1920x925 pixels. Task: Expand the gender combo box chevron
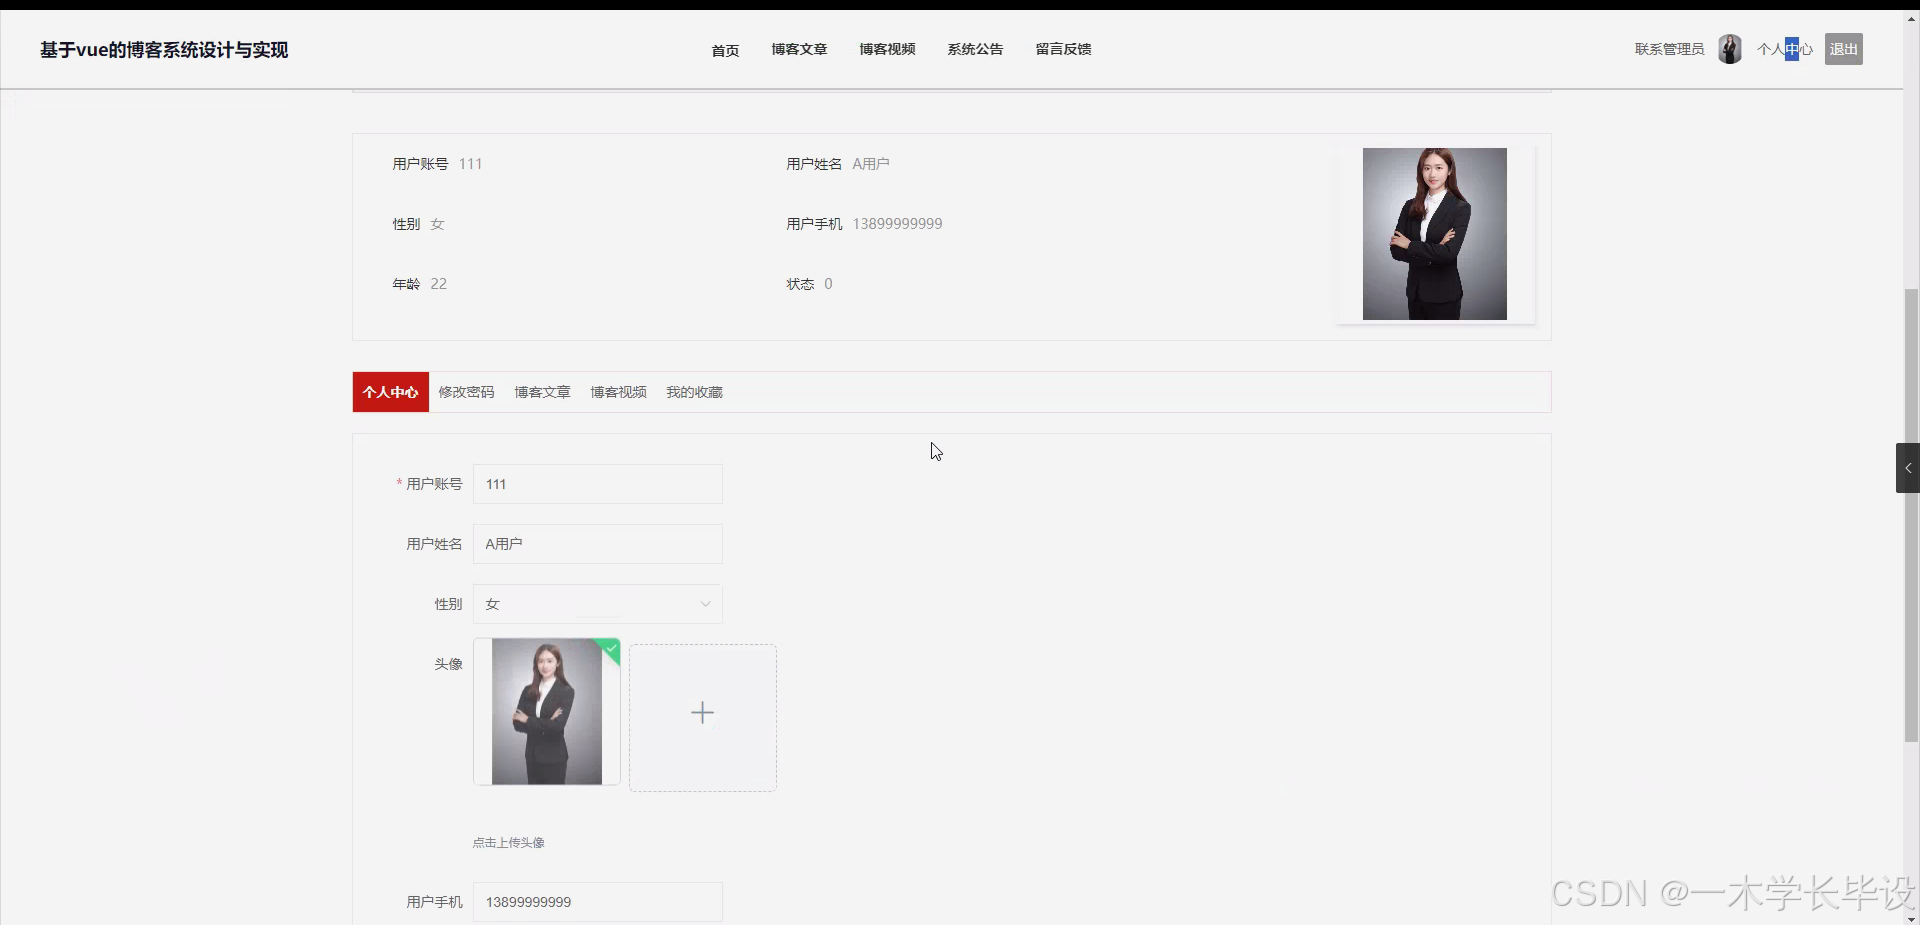[706, 604]
